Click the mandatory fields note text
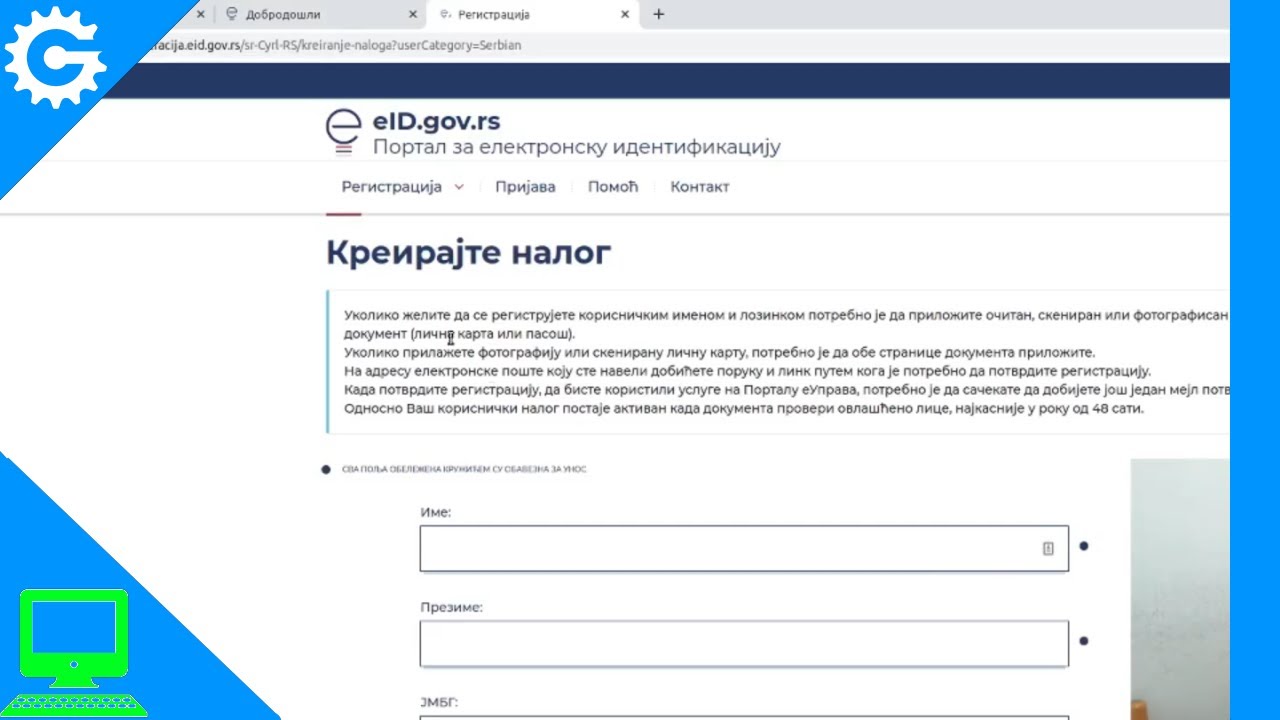Image resolution: width=1280 pixels, height=720 pixels. coord(464,469)
